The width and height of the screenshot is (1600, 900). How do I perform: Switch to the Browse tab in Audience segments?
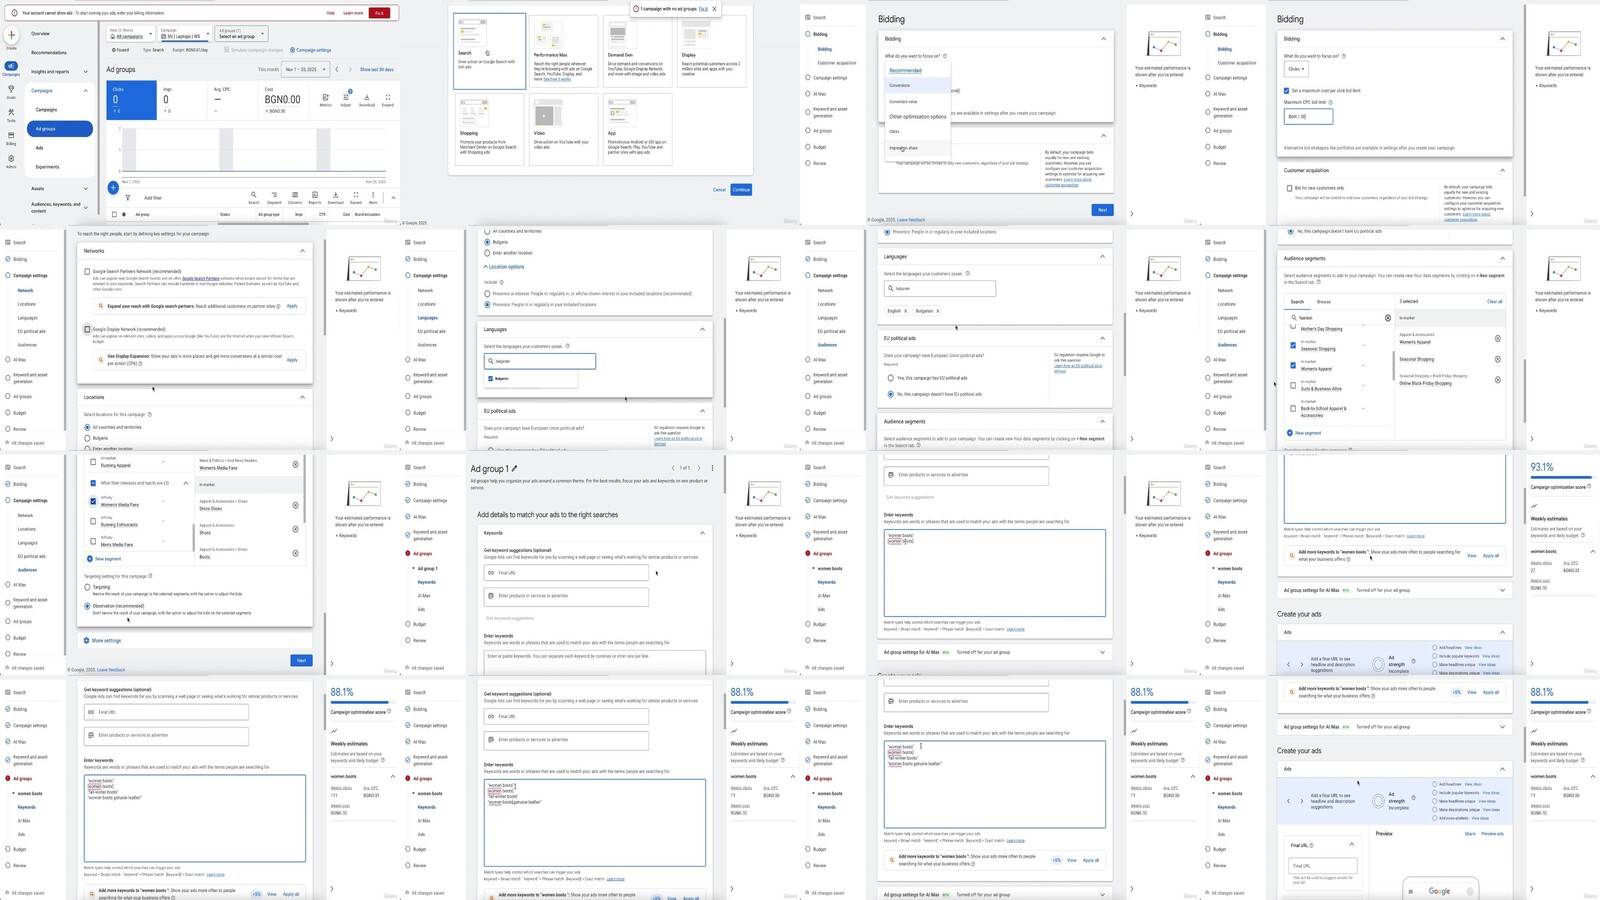click(1324, 301)
